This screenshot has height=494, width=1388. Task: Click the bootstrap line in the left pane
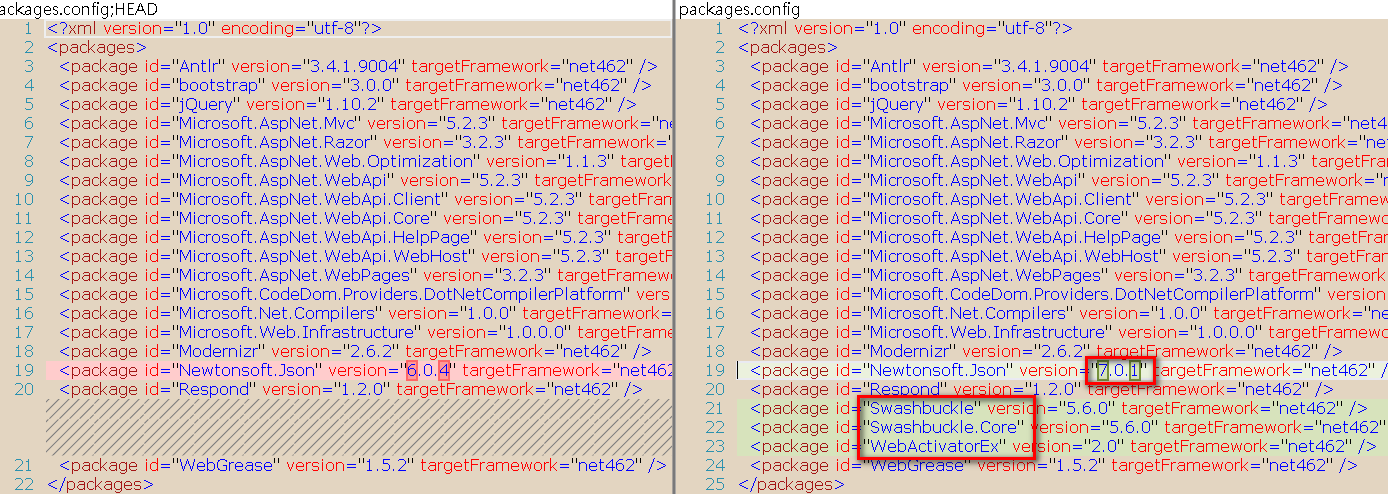(354, 86)
